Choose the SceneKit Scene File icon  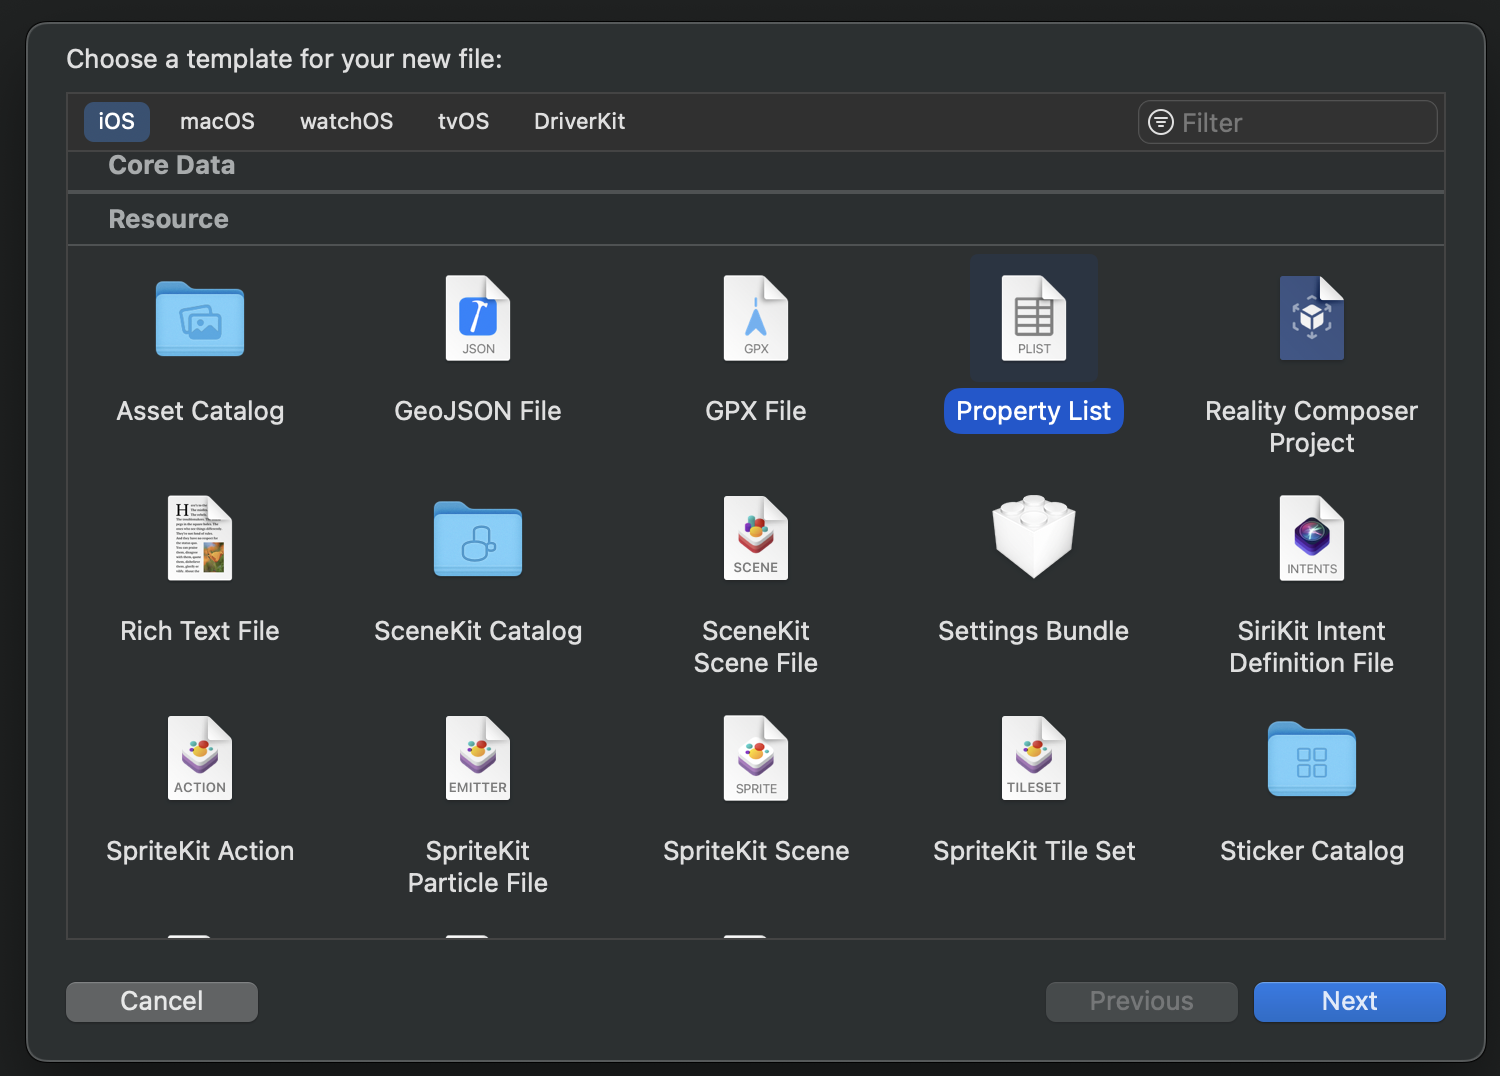coord(756,538)
